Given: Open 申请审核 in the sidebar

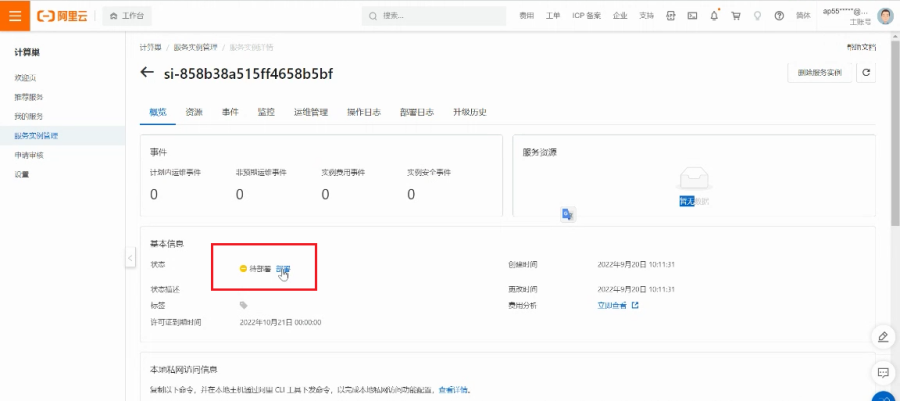Looking at the screenshot, I should point(29,155).
